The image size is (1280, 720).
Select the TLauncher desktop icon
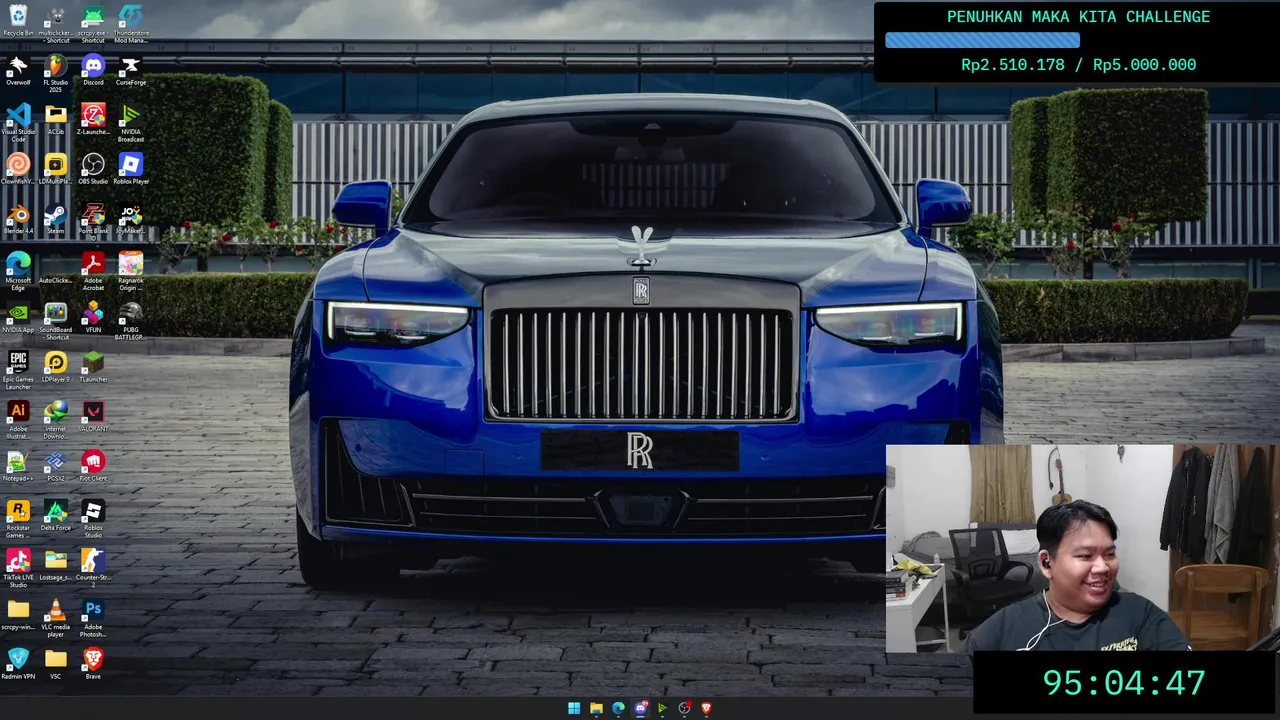pyautogui.click(x=93, y=367)
